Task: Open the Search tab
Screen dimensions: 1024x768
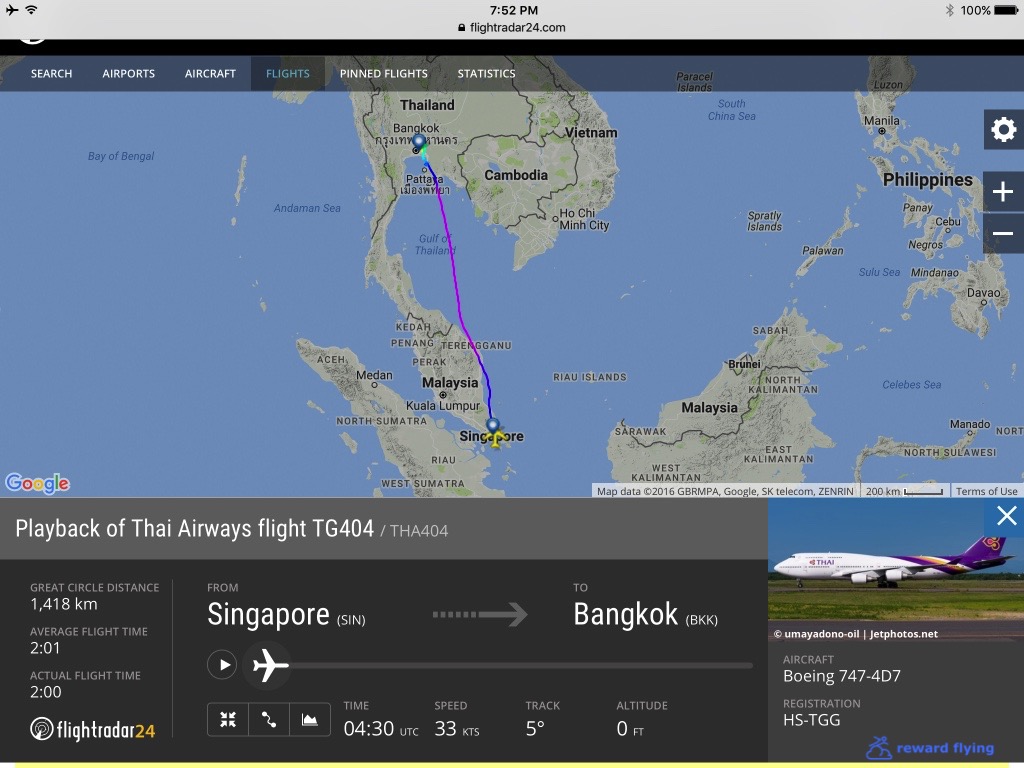Action: coord(52,74)
